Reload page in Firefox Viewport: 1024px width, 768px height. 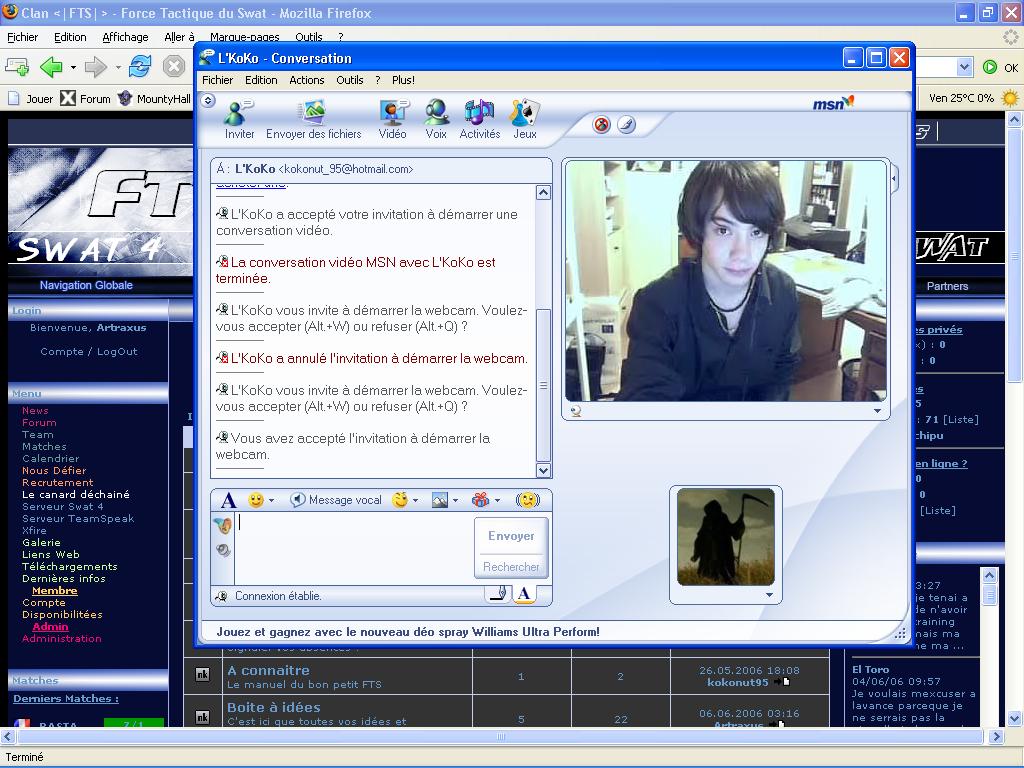click(140, 67)
